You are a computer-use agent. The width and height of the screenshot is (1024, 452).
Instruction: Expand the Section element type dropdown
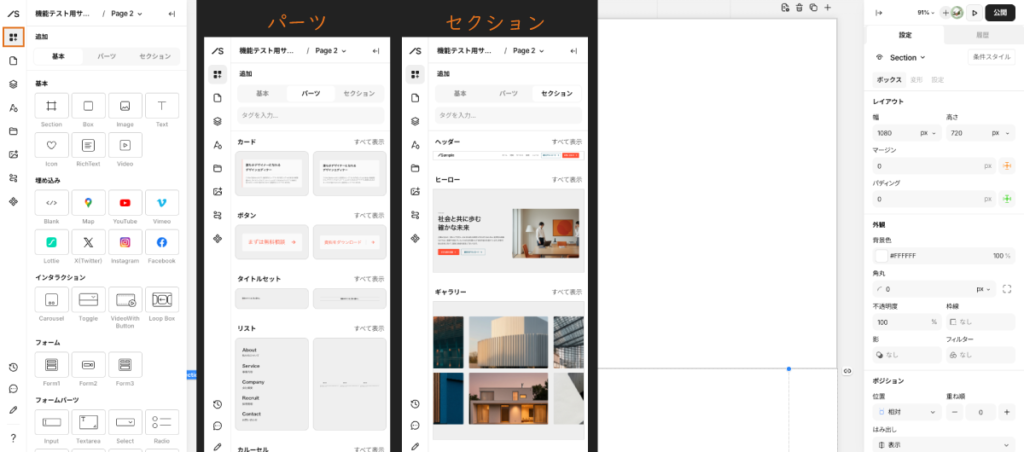pyautogui.click(x=908, y=57)
